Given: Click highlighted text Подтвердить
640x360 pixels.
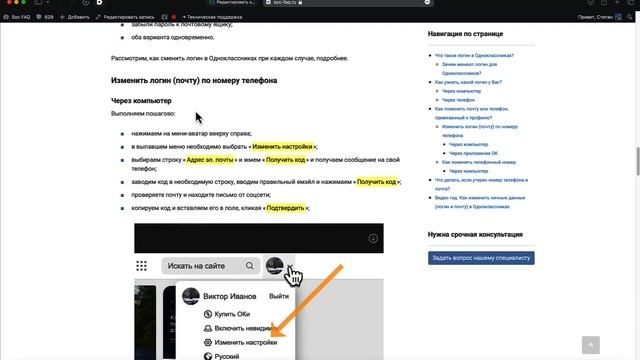Looking at the screenshot, I should [x=285, y=208].
